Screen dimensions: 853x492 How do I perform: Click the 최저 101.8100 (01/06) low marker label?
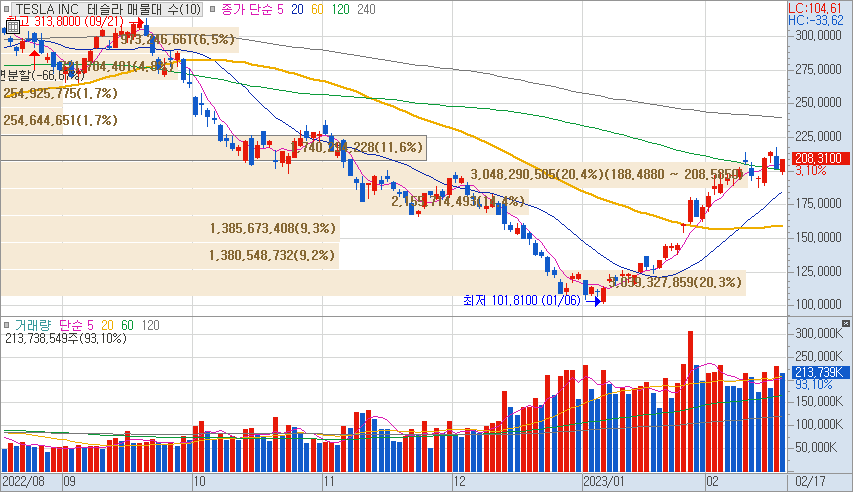coord(522,300)
